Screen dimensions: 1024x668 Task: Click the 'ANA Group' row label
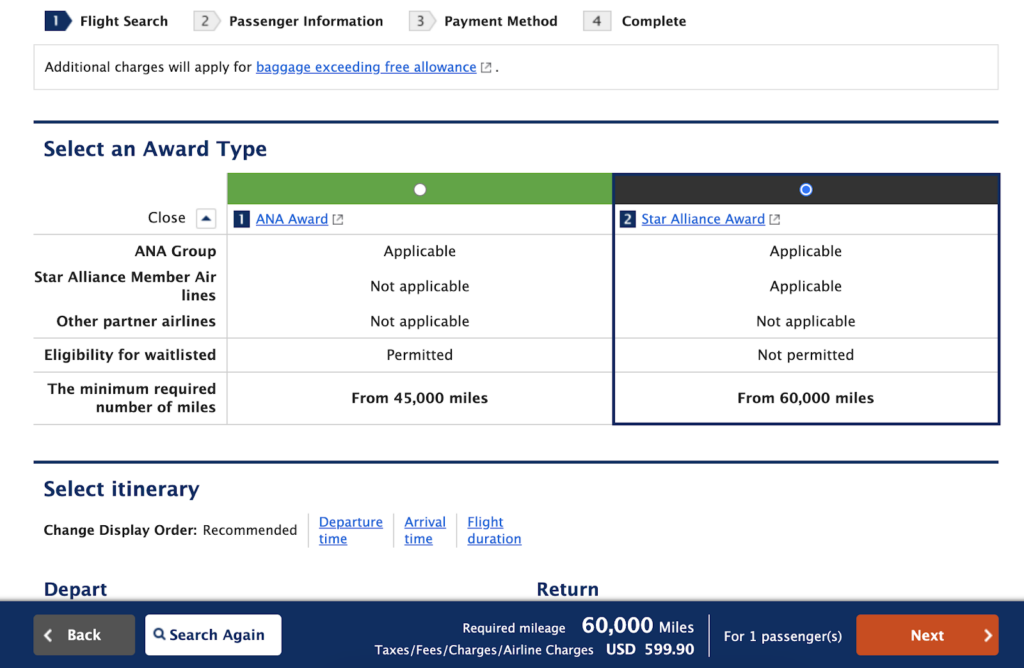(175, 251)
